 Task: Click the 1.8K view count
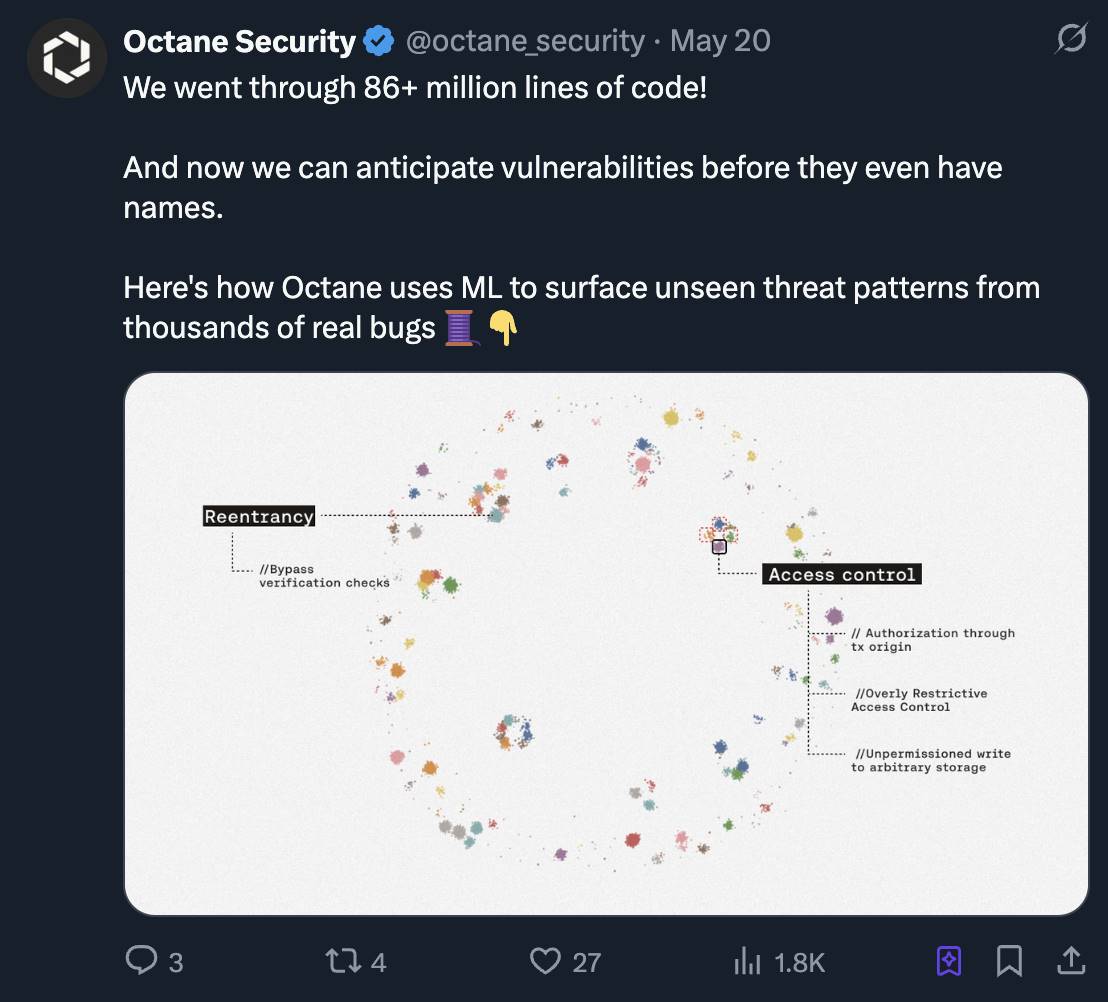[x=799, y=962]
